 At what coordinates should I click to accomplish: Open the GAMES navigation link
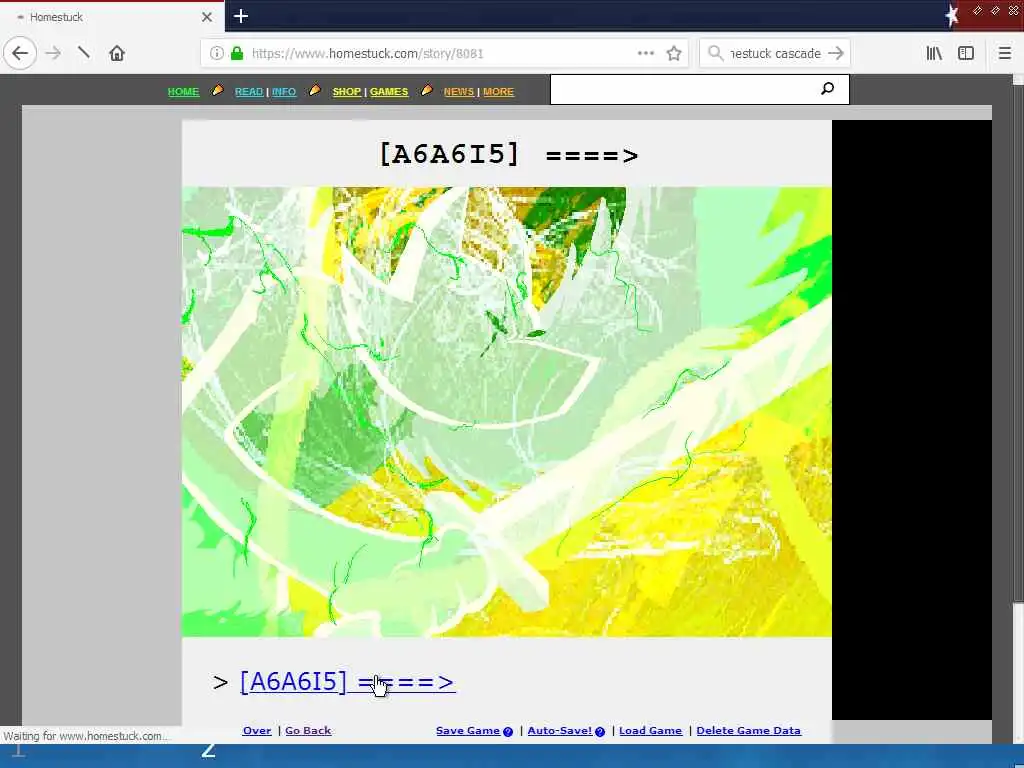coord(389,91)
